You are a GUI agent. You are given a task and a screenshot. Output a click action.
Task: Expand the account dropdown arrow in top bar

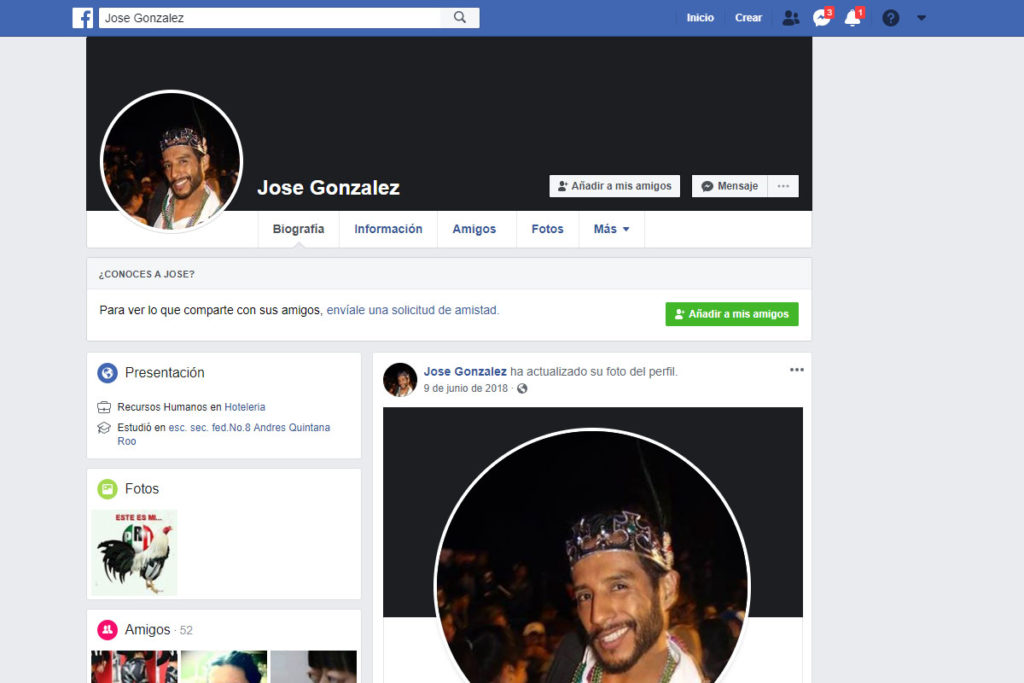921,18
